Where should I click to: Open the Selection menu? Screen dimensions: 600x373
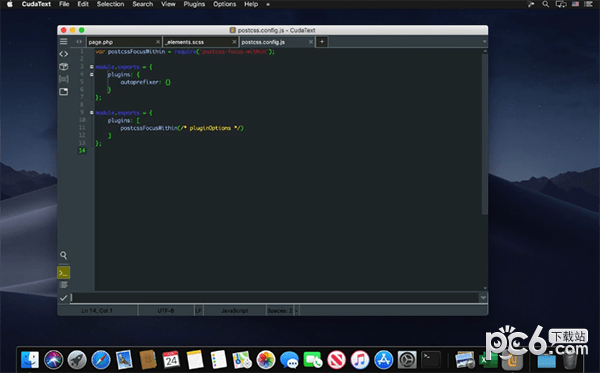pyautogui.click(x=110, y=4)
